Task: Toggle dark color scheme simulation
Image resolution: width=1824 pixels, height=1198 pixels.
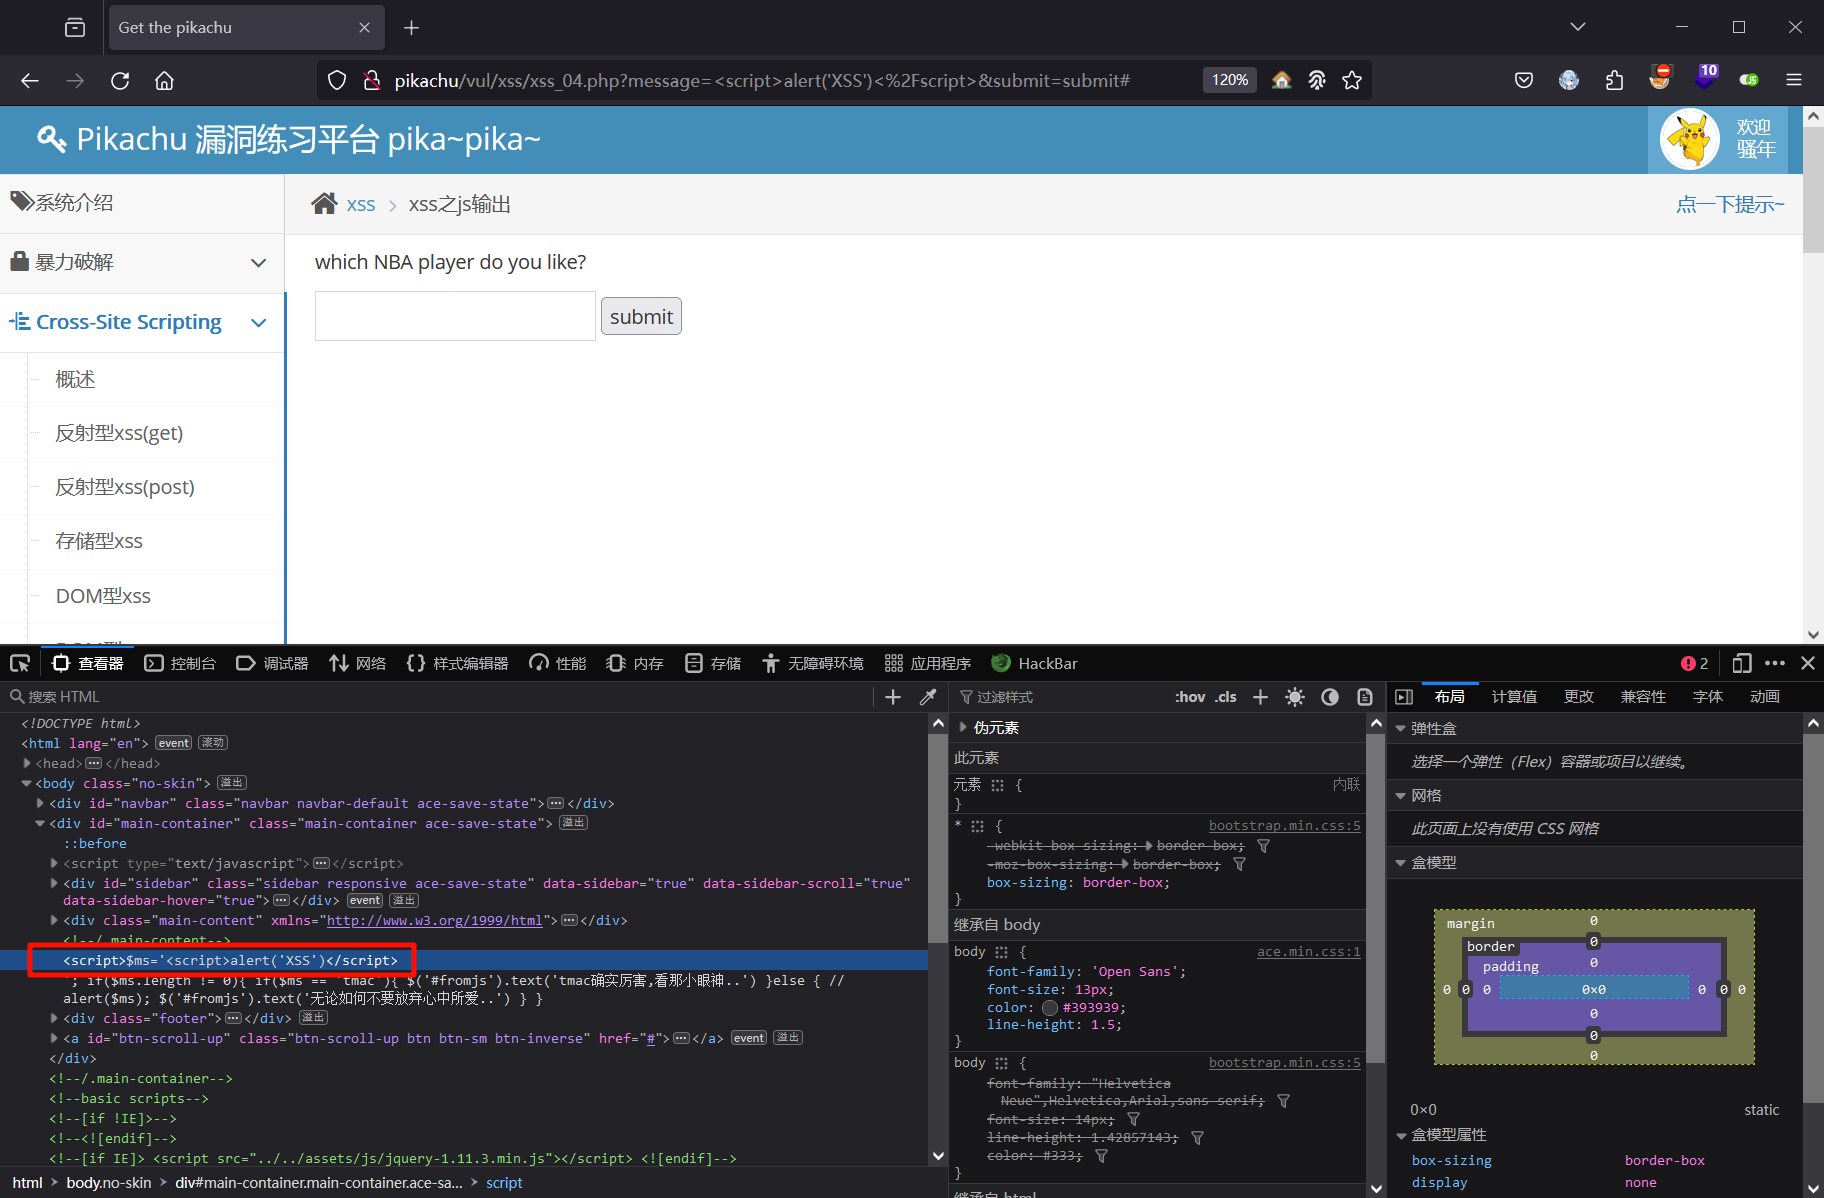Action: pyautogui.click(x=1330, y=697)
